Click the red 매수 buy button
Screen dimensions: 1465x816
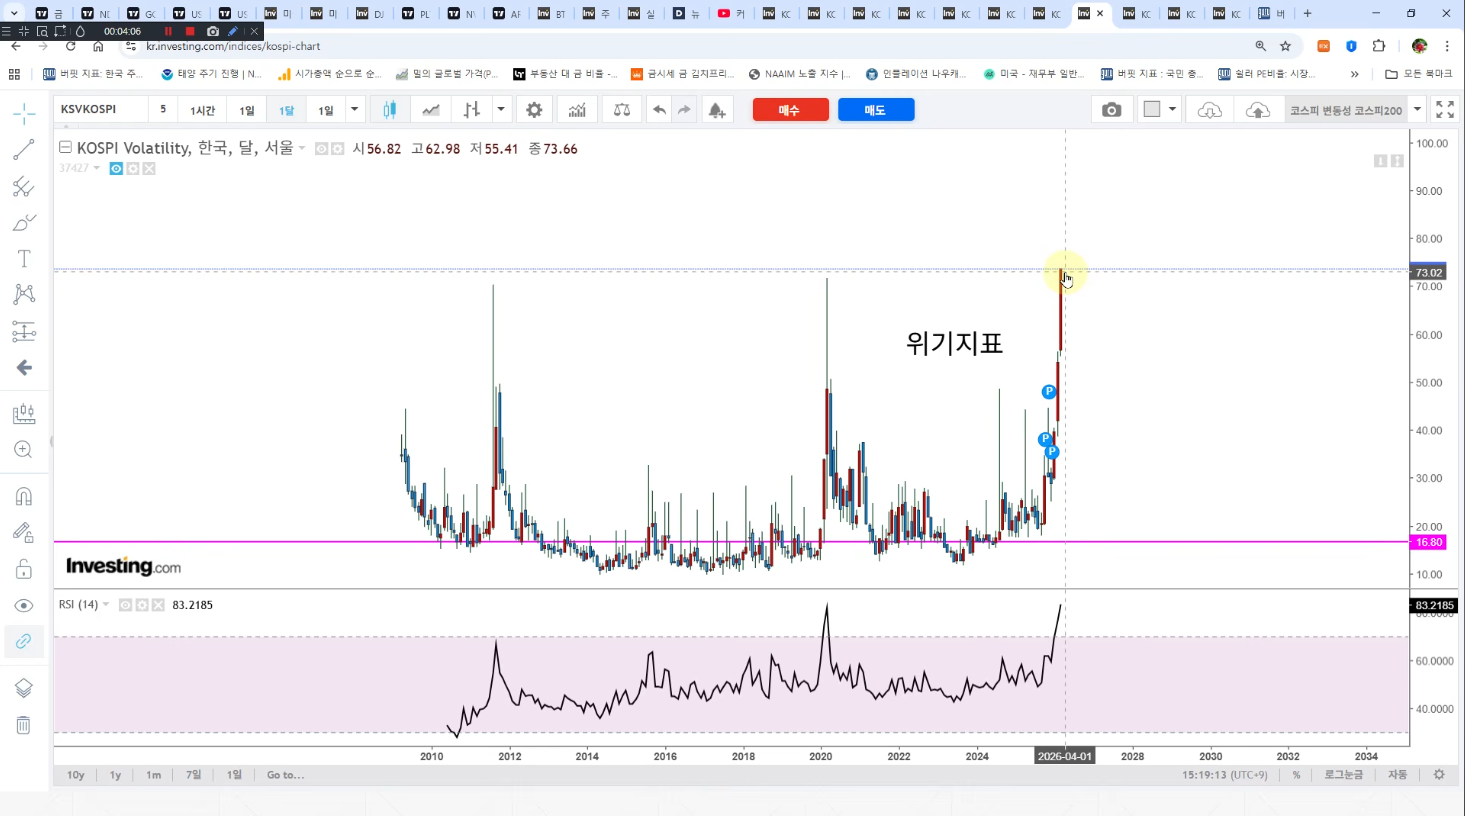click(x=790, y=110)
